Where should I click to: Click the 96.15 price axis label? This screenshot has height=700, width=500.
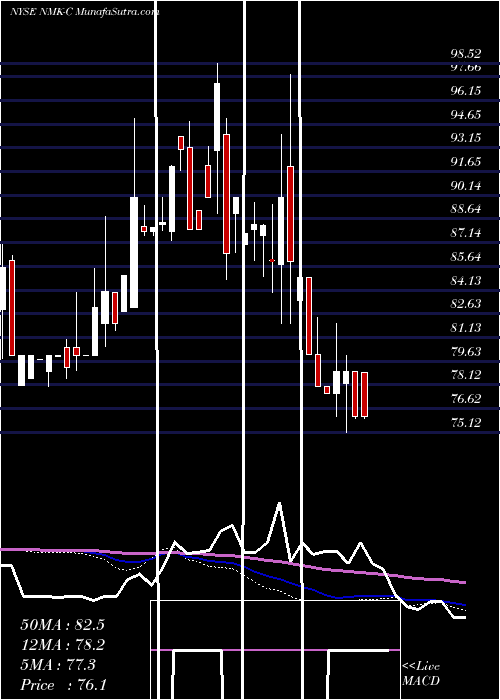[x=466, y=91]
